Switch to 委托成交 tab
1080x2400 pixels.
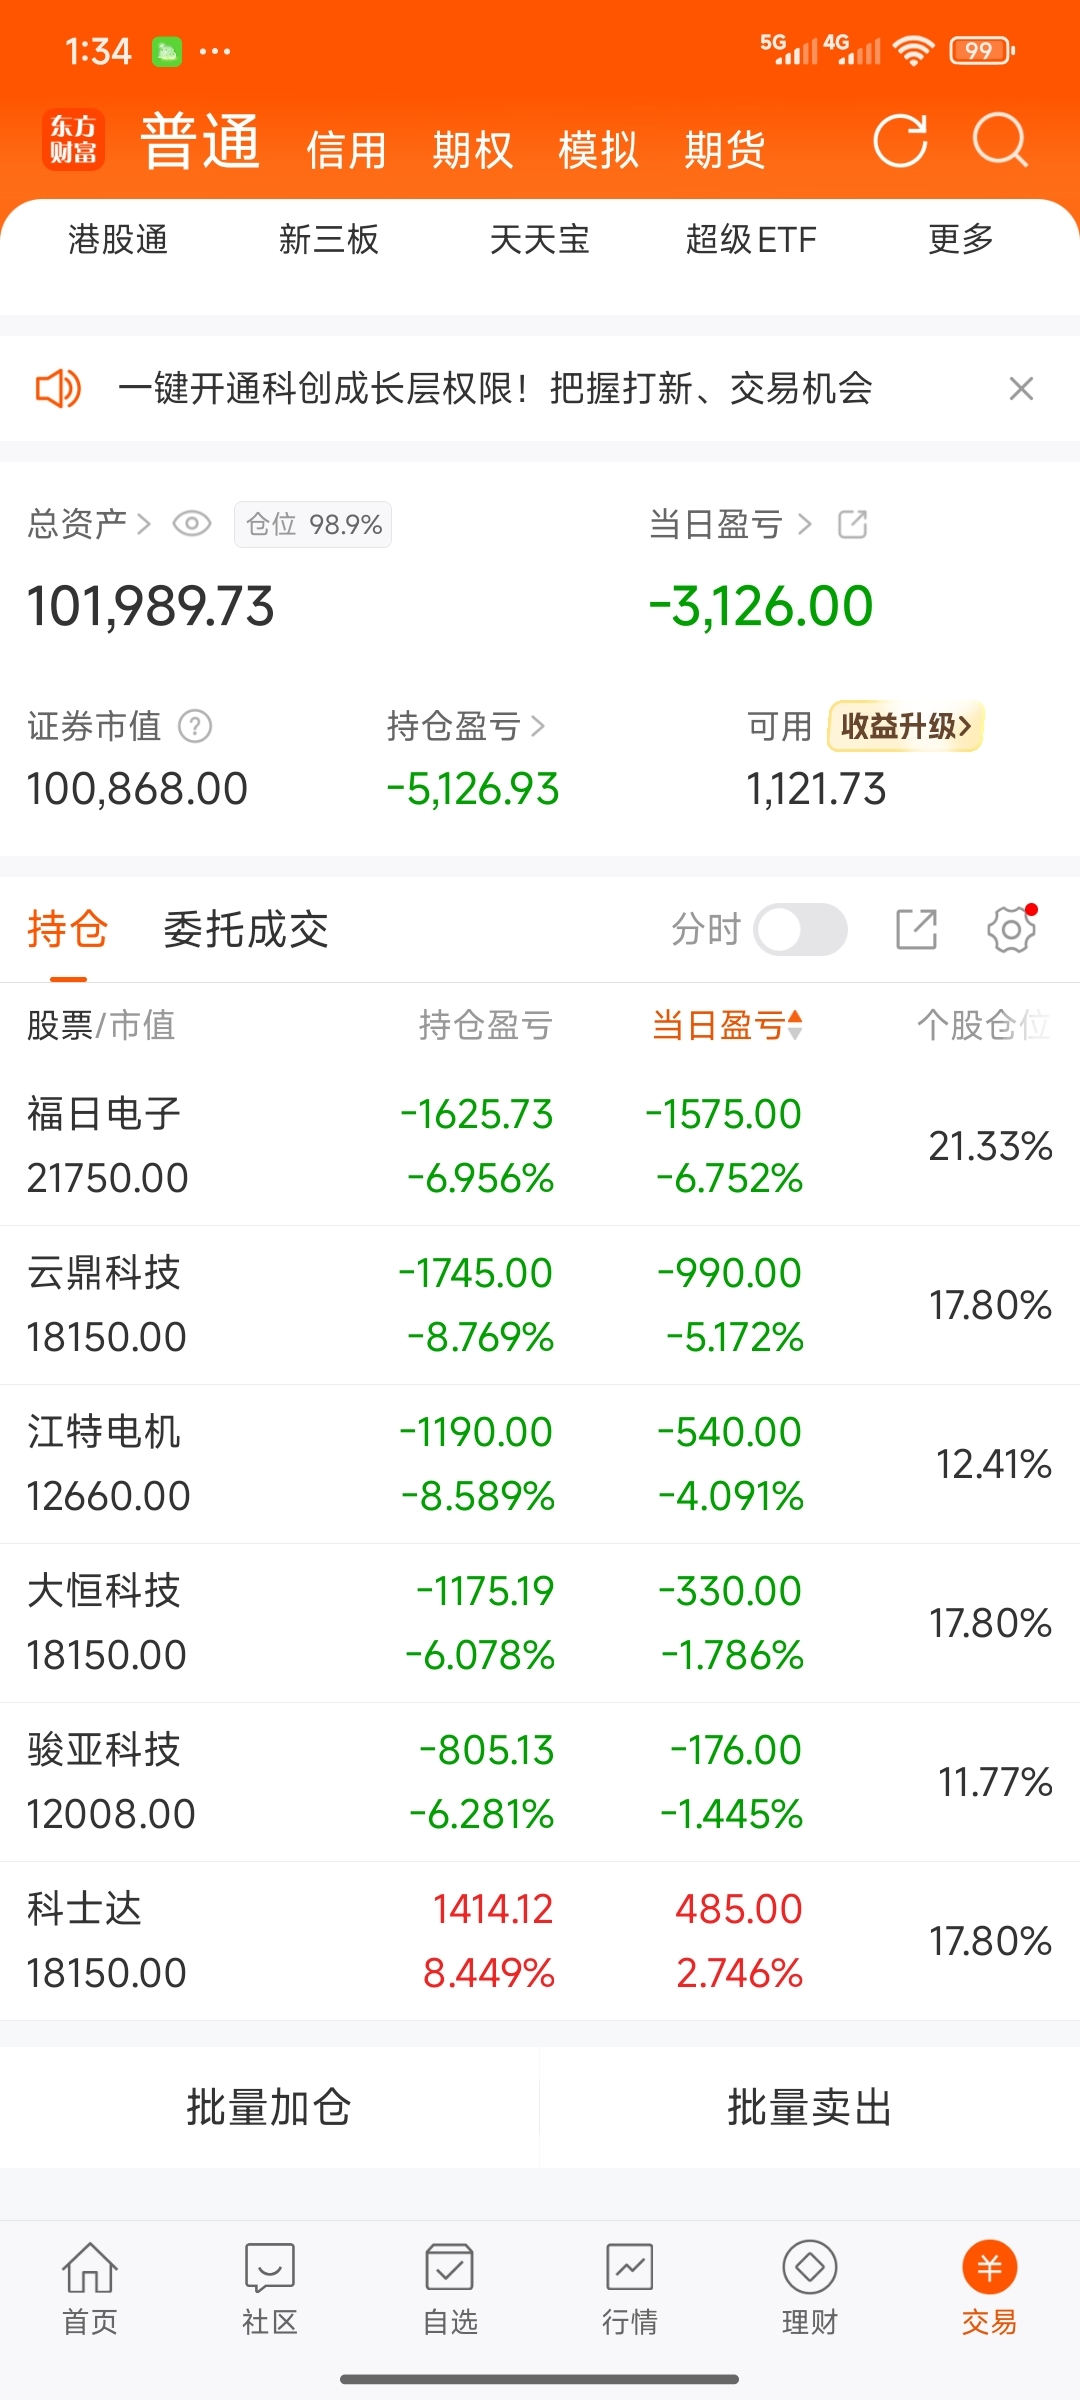click(246, 930)
